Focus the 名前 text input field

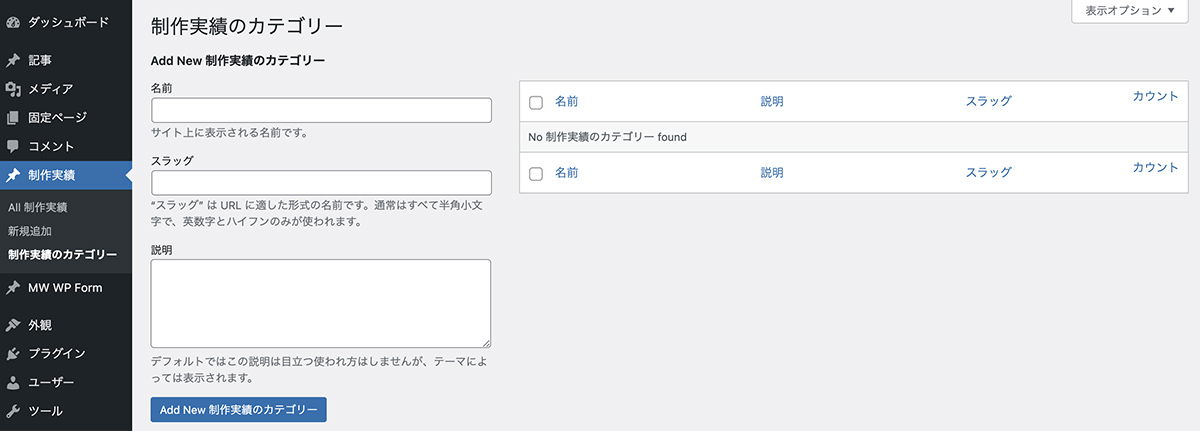[x=321, y=110]
